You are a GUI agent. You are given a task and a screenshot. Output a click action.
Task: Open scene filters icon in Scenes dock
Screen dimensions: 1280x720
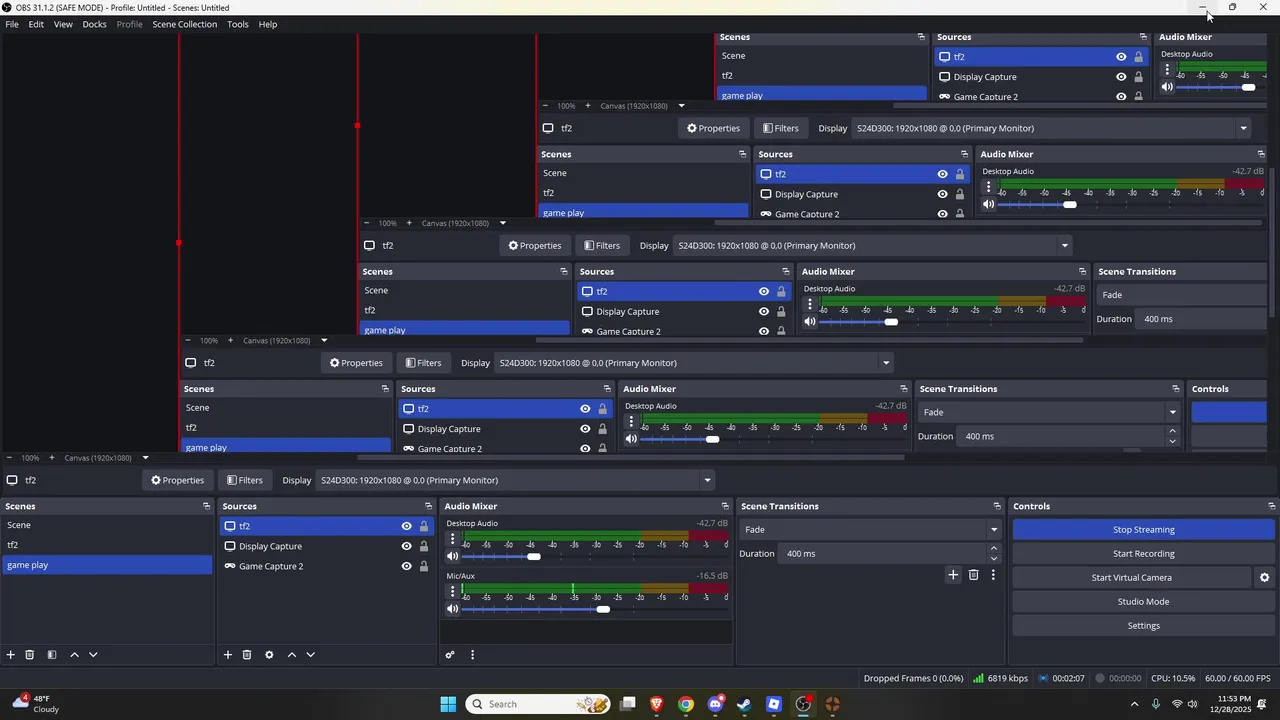click(x=52, y=655)
